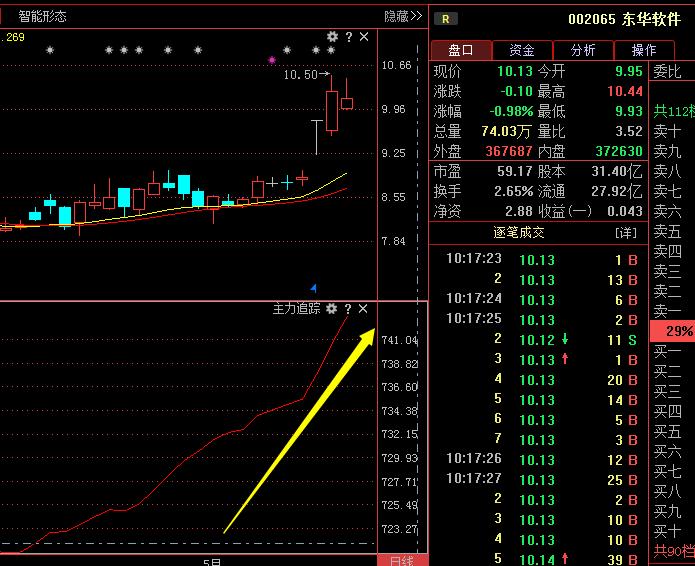Viewport: 695px width, 566px height.
Task: Click the red 29% ratio bar
Action: pos(672,331)
